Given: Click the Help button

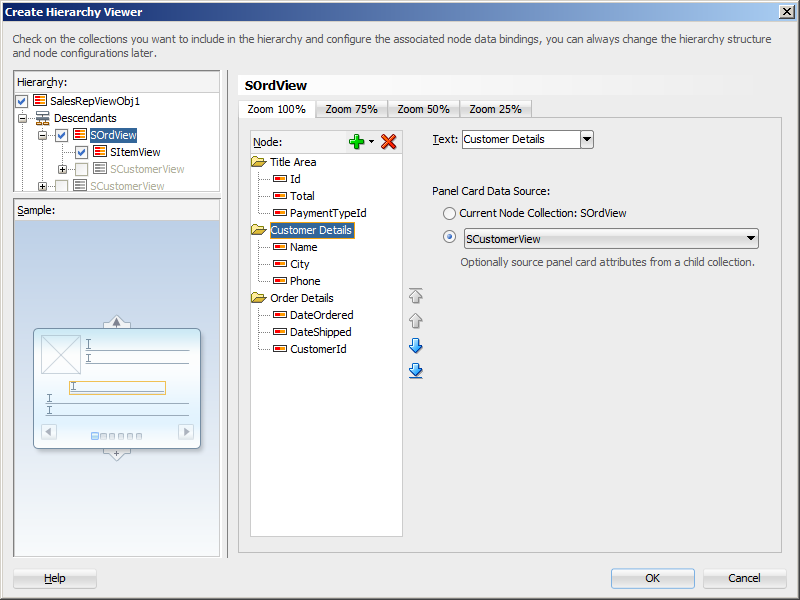Looking at the screenshot, I should [55, 578].
